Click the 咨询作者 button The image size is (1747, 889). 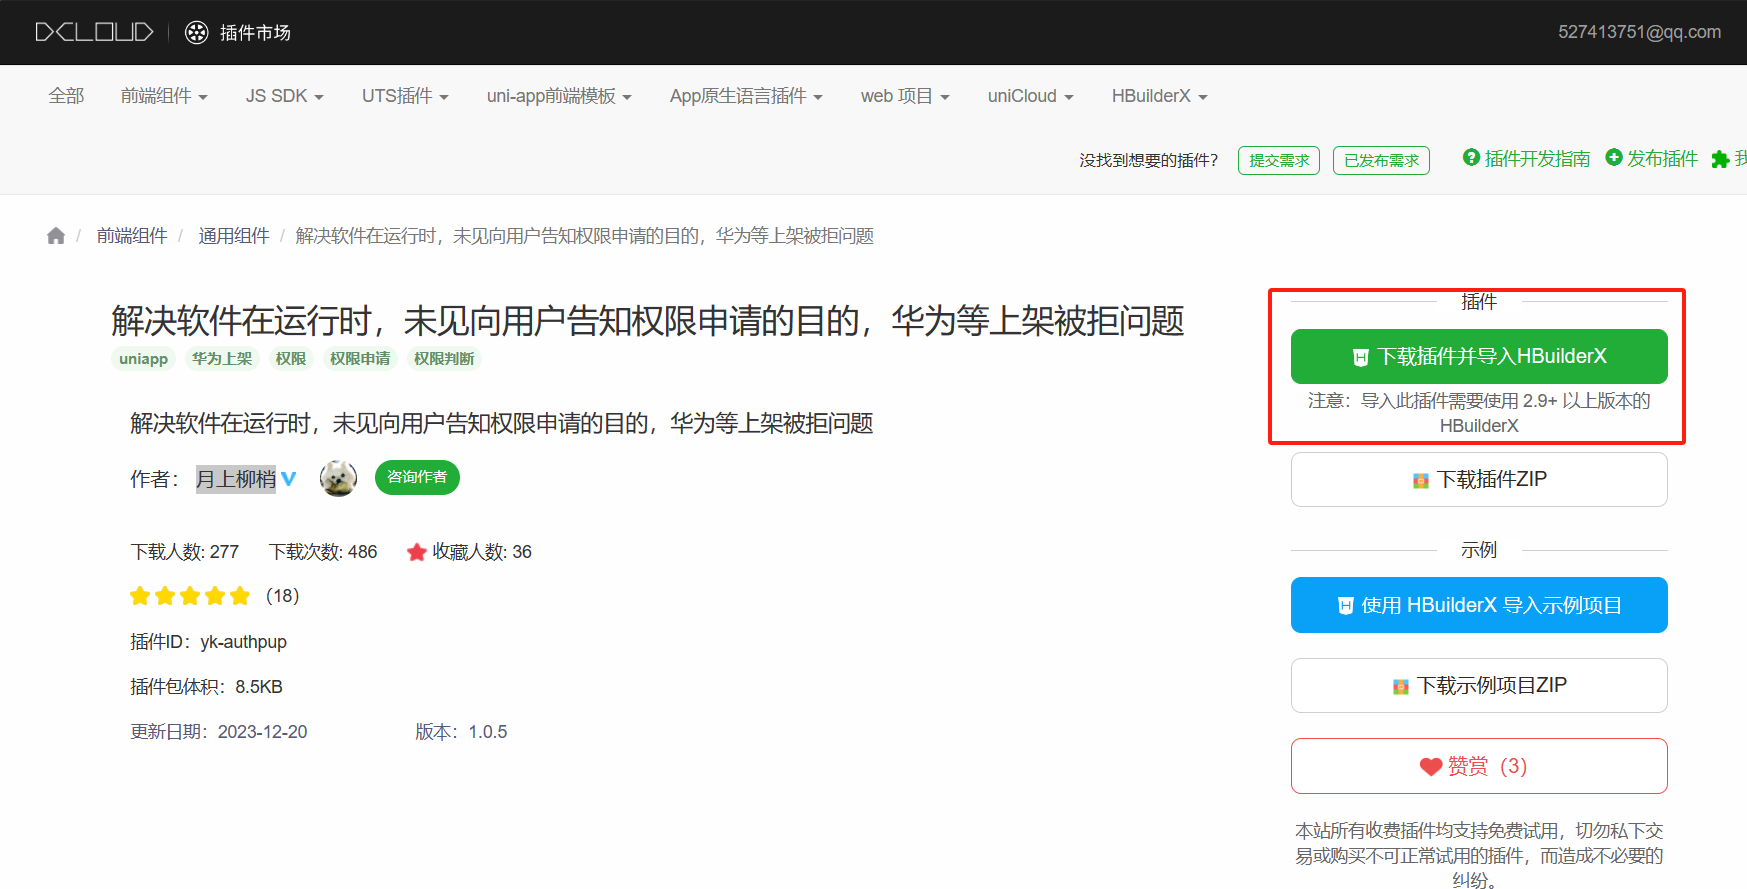[x=417, y=477]
